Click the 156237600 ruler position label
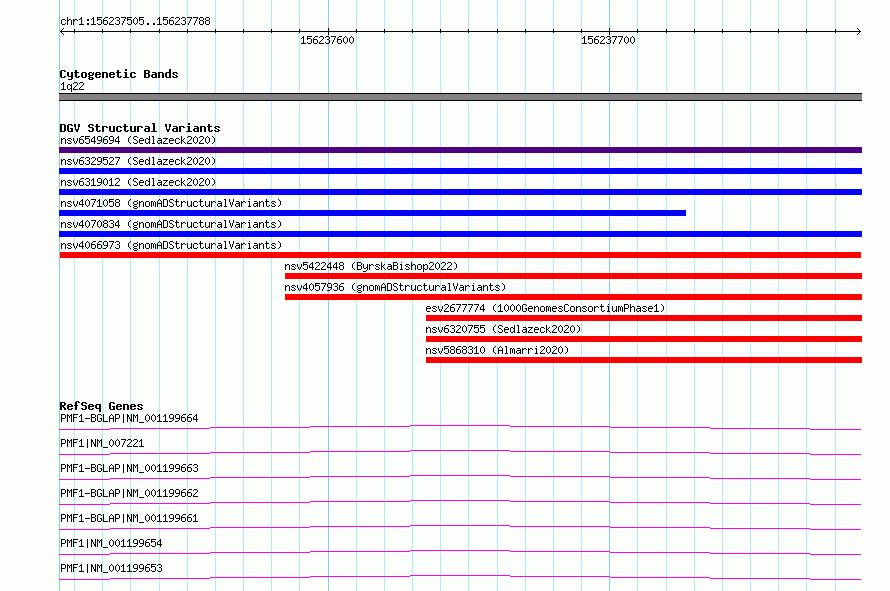 [327, 40]
